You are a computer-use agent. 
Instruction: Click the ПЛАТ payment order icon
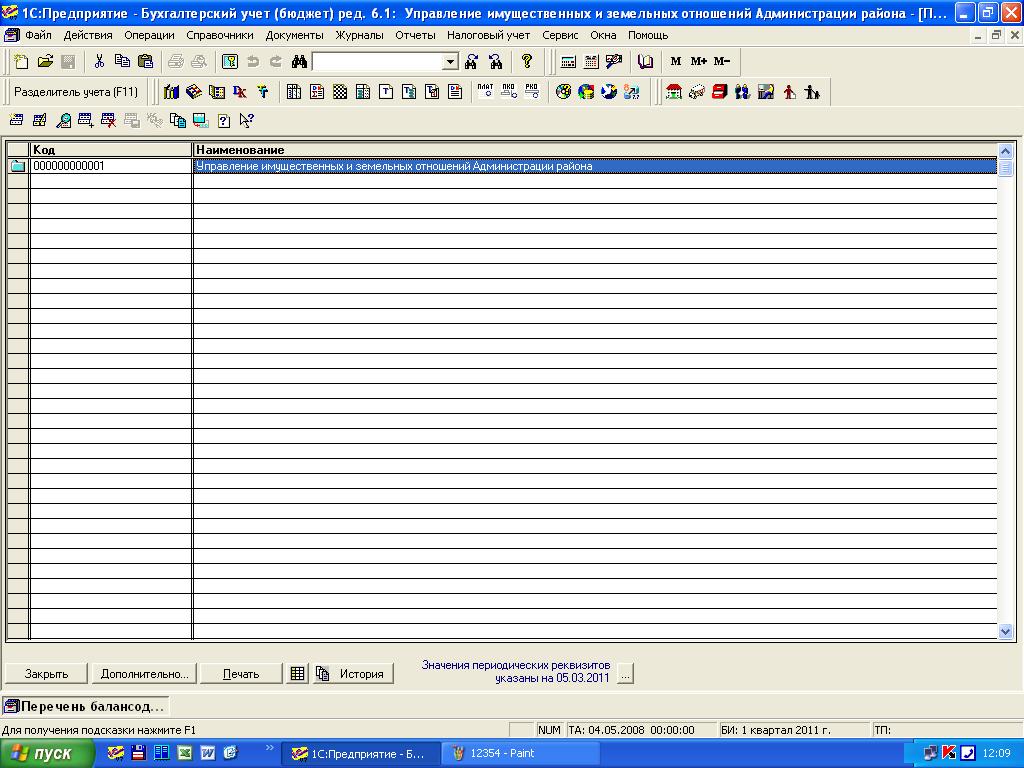pyautogui.click(x=485, y=91)
